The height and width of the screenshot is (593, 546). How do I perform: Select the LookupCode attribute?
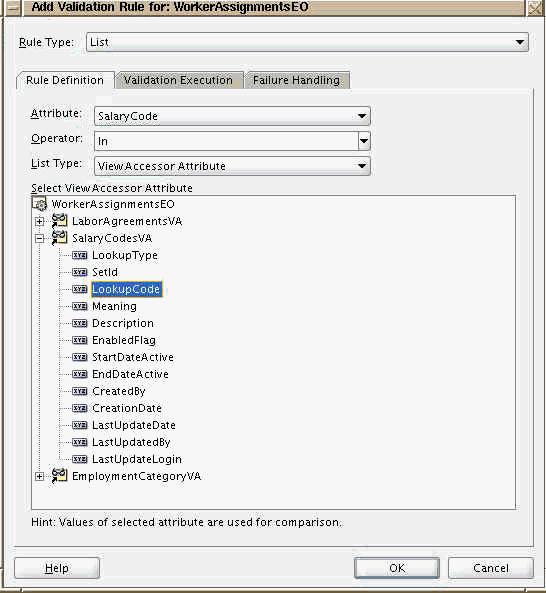click(x=127, y=289)
